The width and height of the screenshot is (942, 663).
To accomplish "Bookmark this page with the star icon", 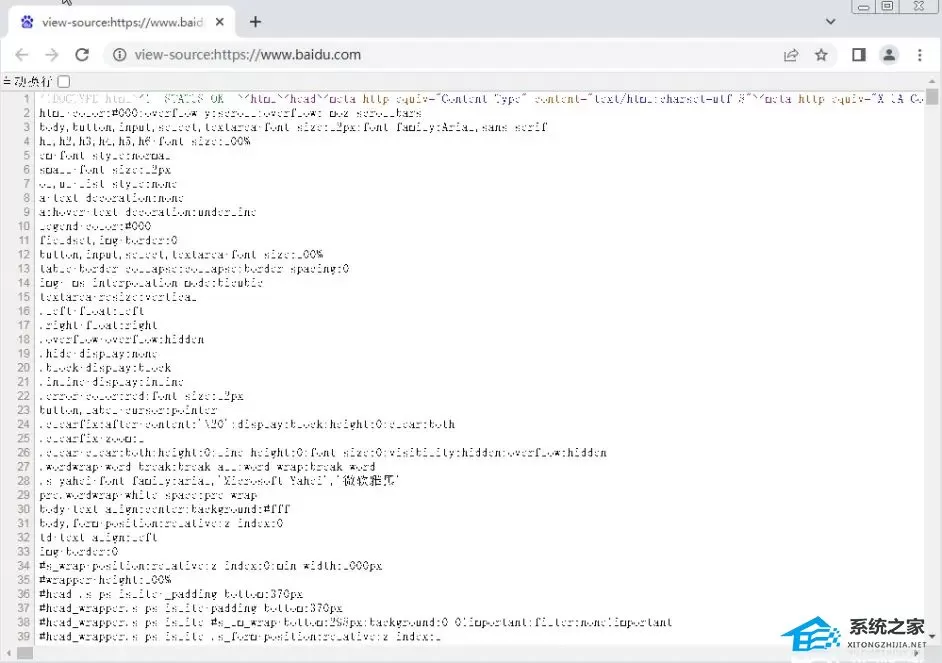I will coord(821,55).
